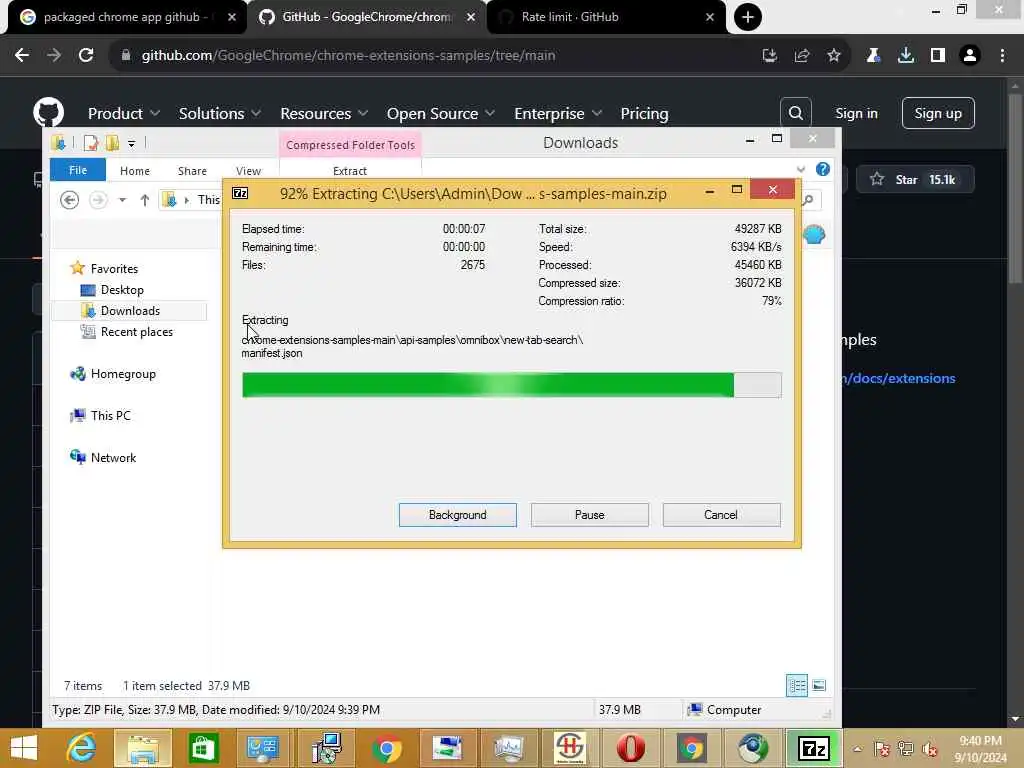Reload the GitHub page
Viewport: 1024px width, 768px height.
(x=86, y=56)
